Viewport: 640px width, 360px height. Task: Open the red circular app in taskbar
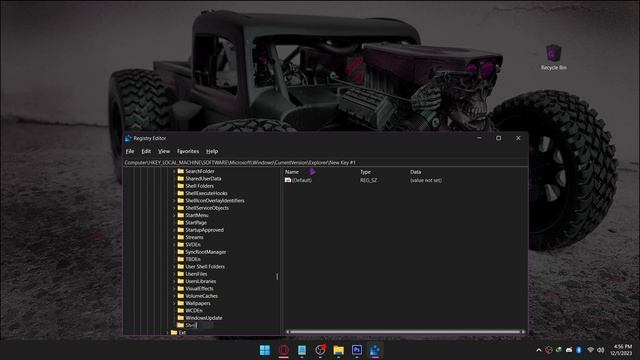coord(284,350)
